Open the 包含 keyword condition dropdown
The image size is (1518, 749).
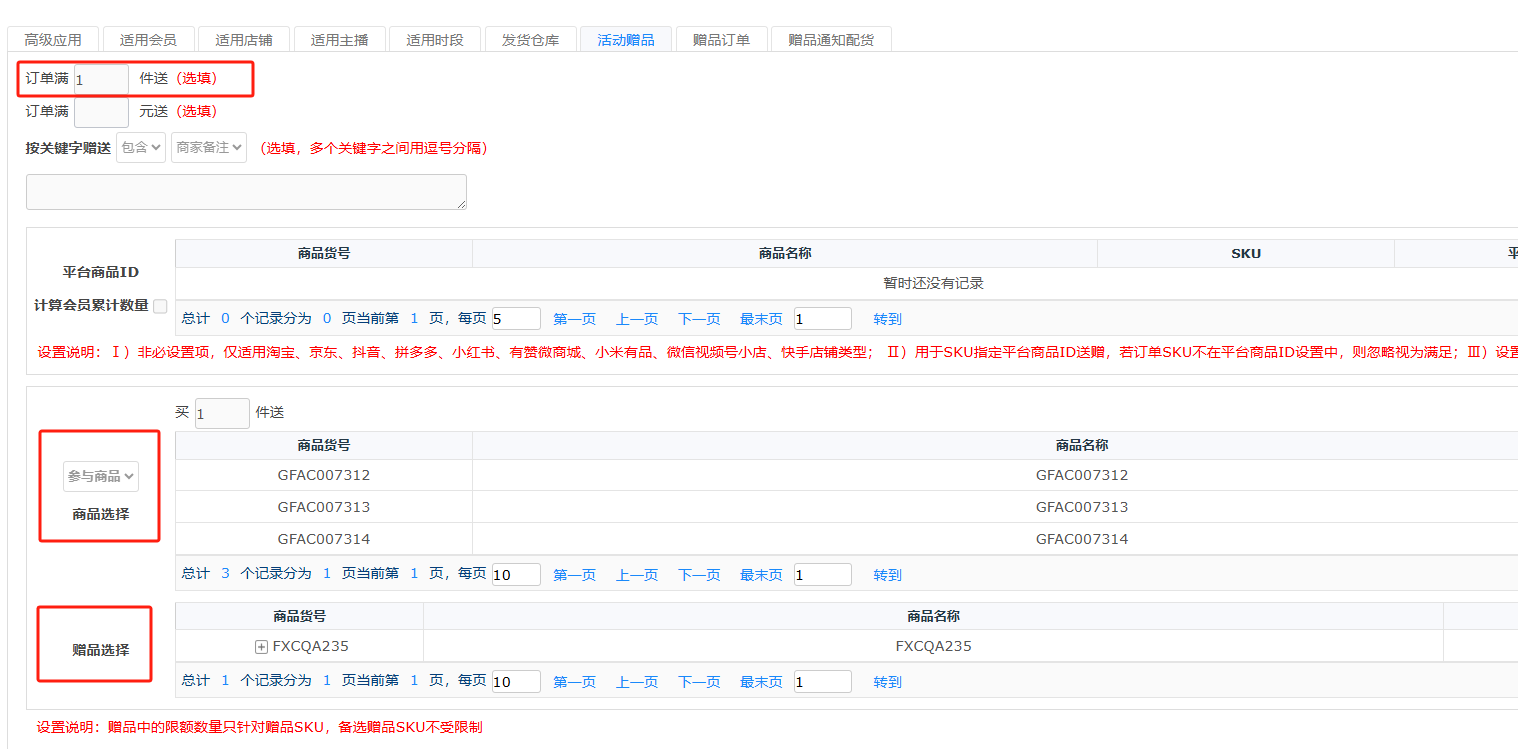[x=141, y=148]
